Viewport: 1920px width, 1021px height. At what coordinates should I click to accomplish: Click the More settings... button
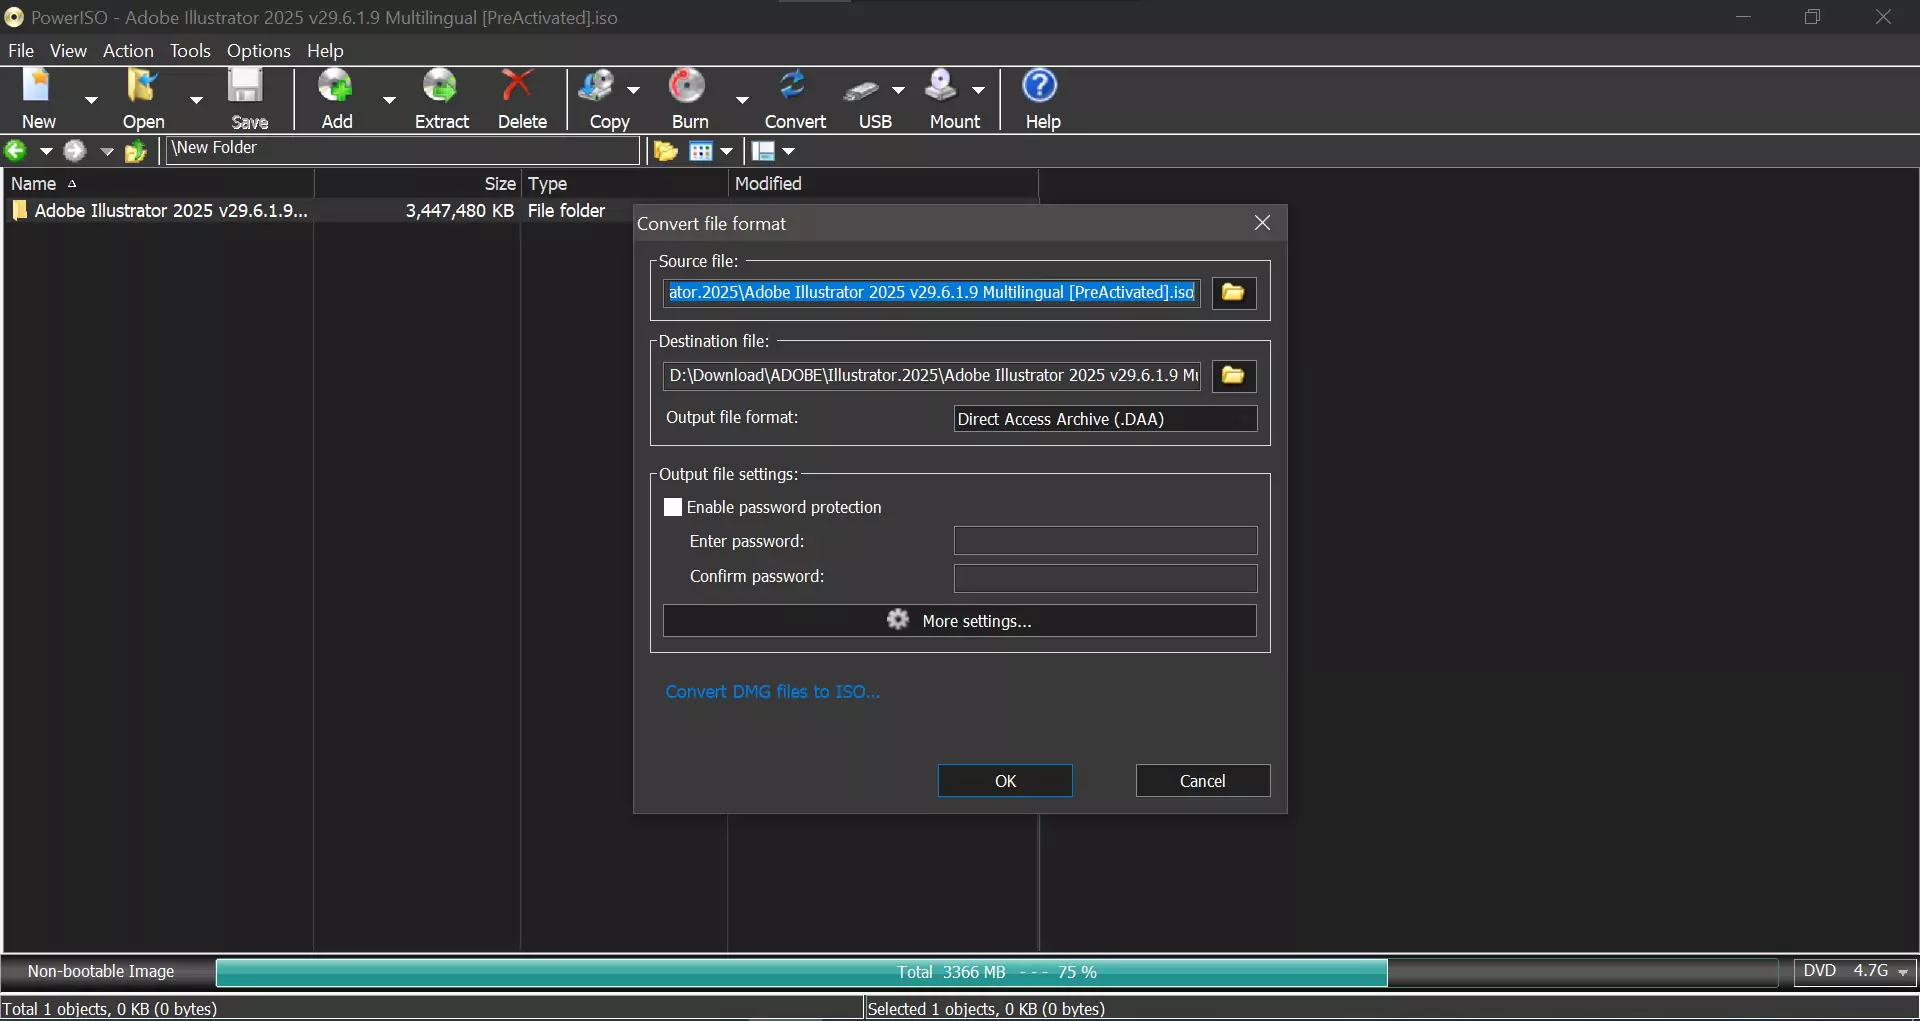coord(959,620)
